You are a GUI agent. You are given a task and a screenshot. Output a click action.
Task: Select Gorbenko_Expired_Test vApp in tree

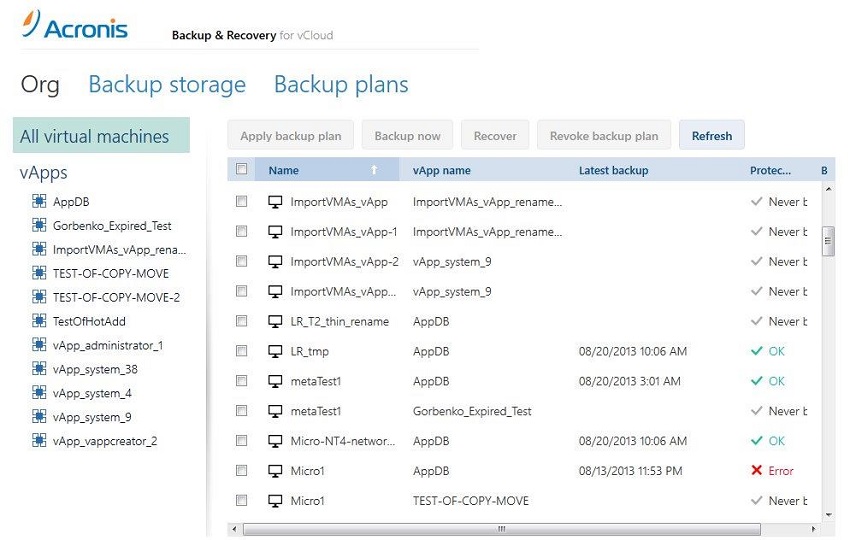(x=112, y=226)
